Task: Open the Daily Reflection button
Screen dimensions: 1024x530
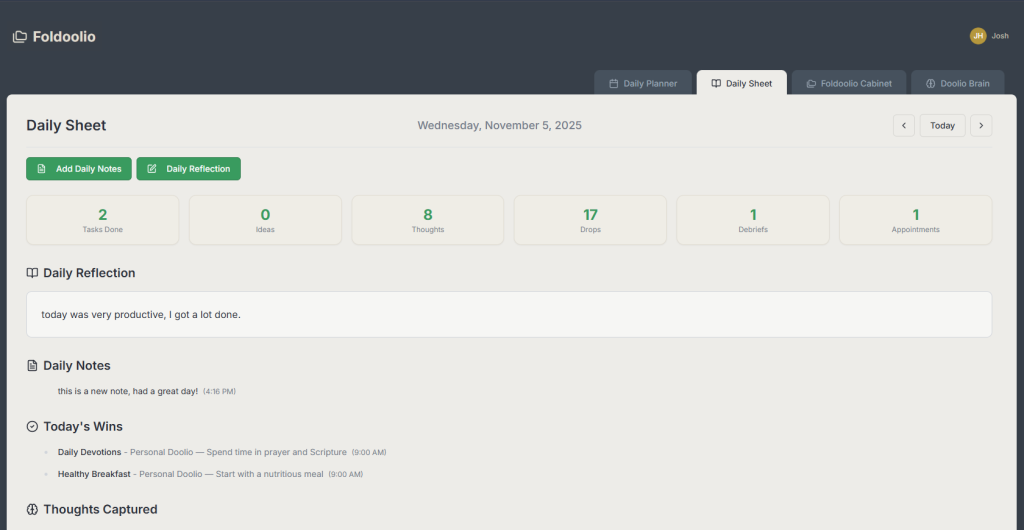Action: pos(188,169)
